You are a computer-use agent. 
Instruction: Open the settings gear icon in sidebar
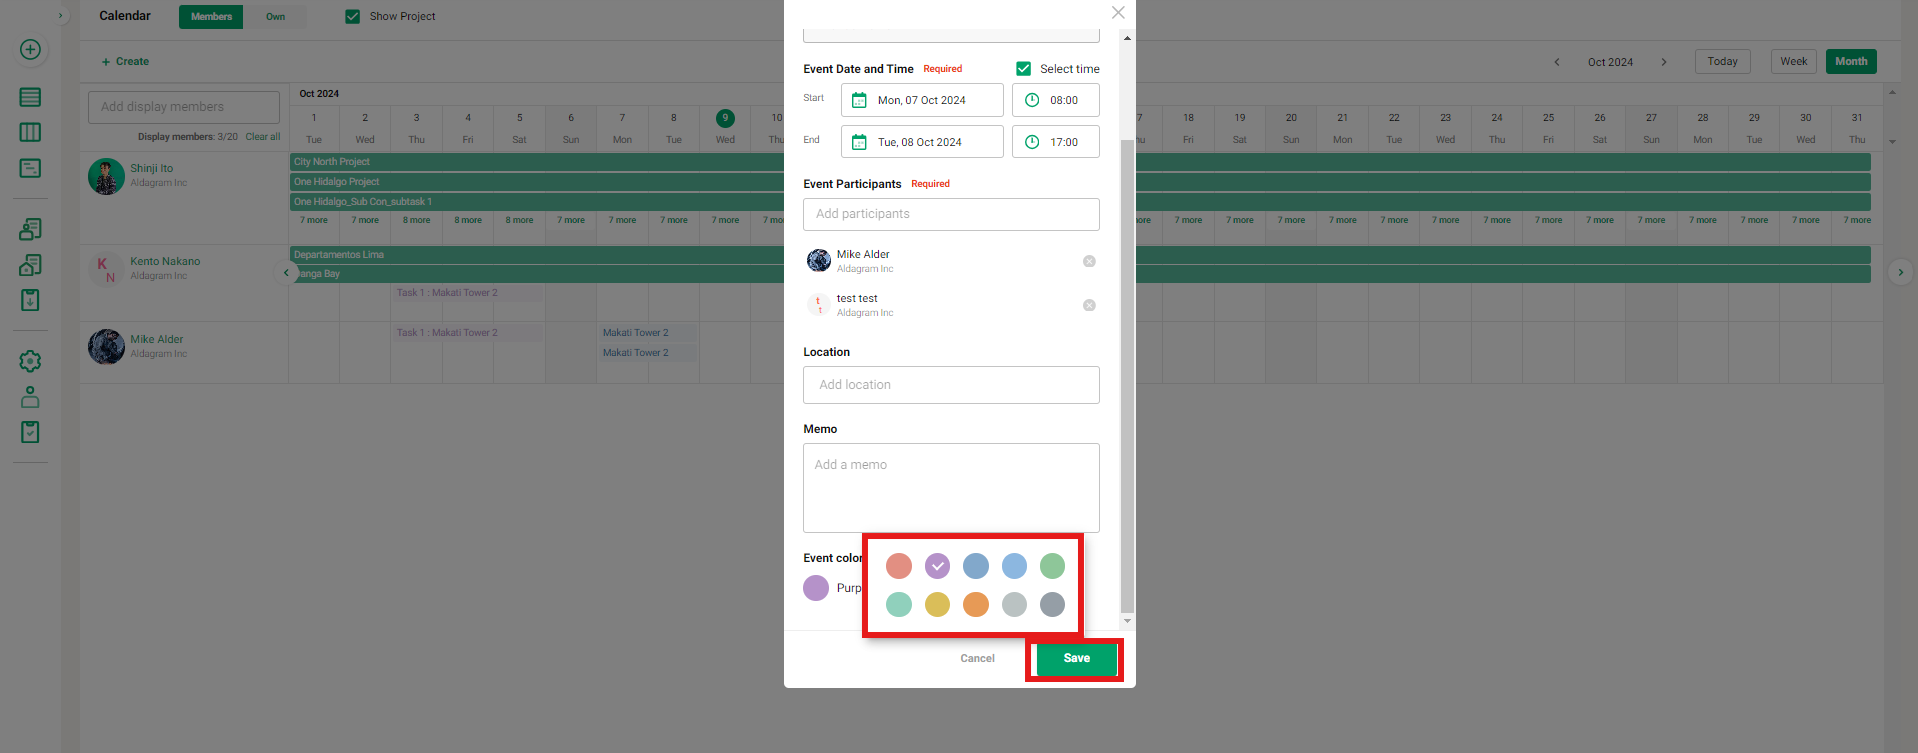[x=30, y=361]
